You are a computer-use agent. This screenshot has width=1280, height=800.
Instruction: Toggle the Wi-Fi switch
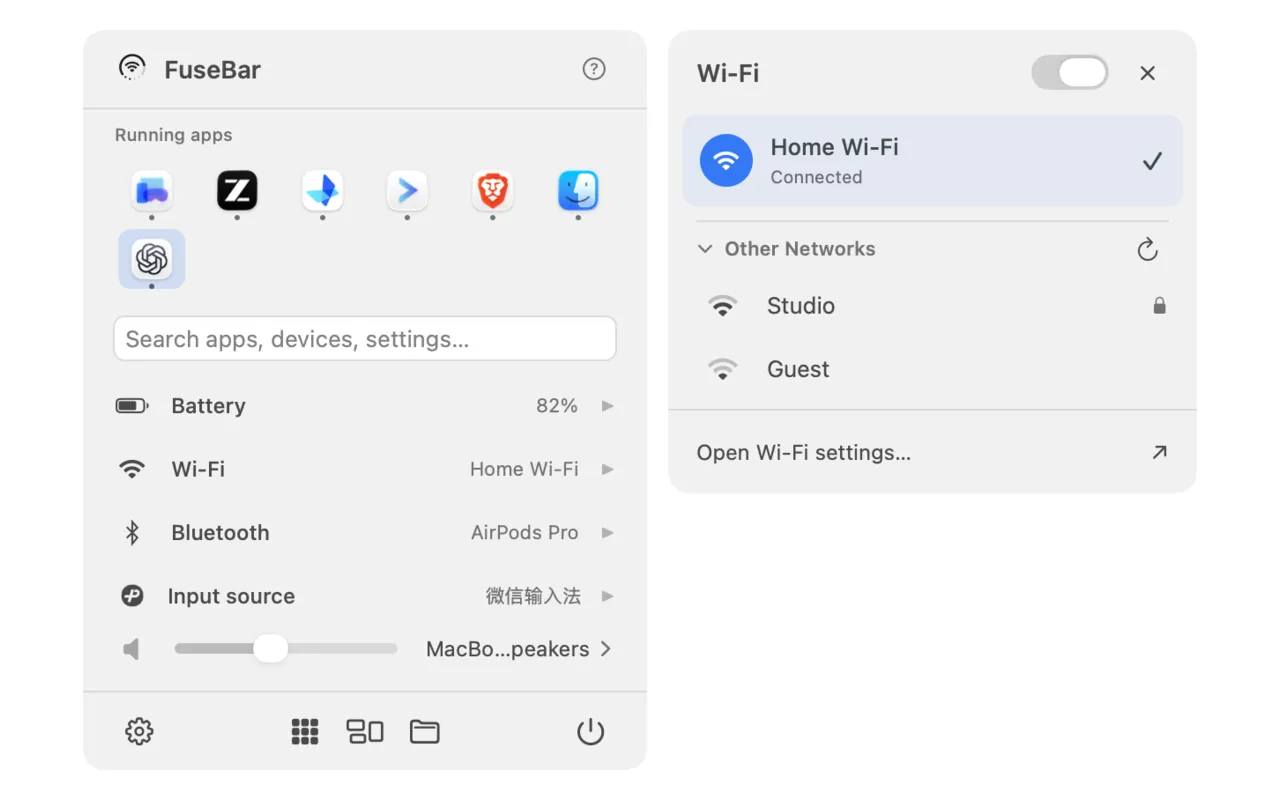point(1070,73)
